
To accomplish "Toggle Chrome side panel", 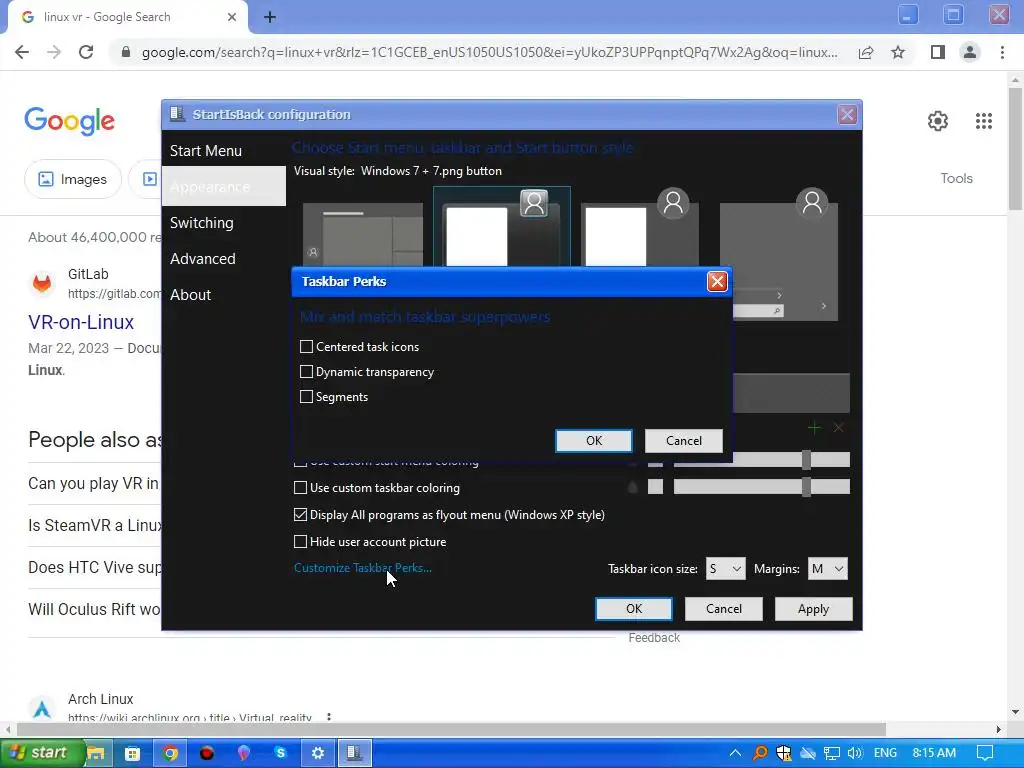I will pyautogui.click(x=938, y=52).
